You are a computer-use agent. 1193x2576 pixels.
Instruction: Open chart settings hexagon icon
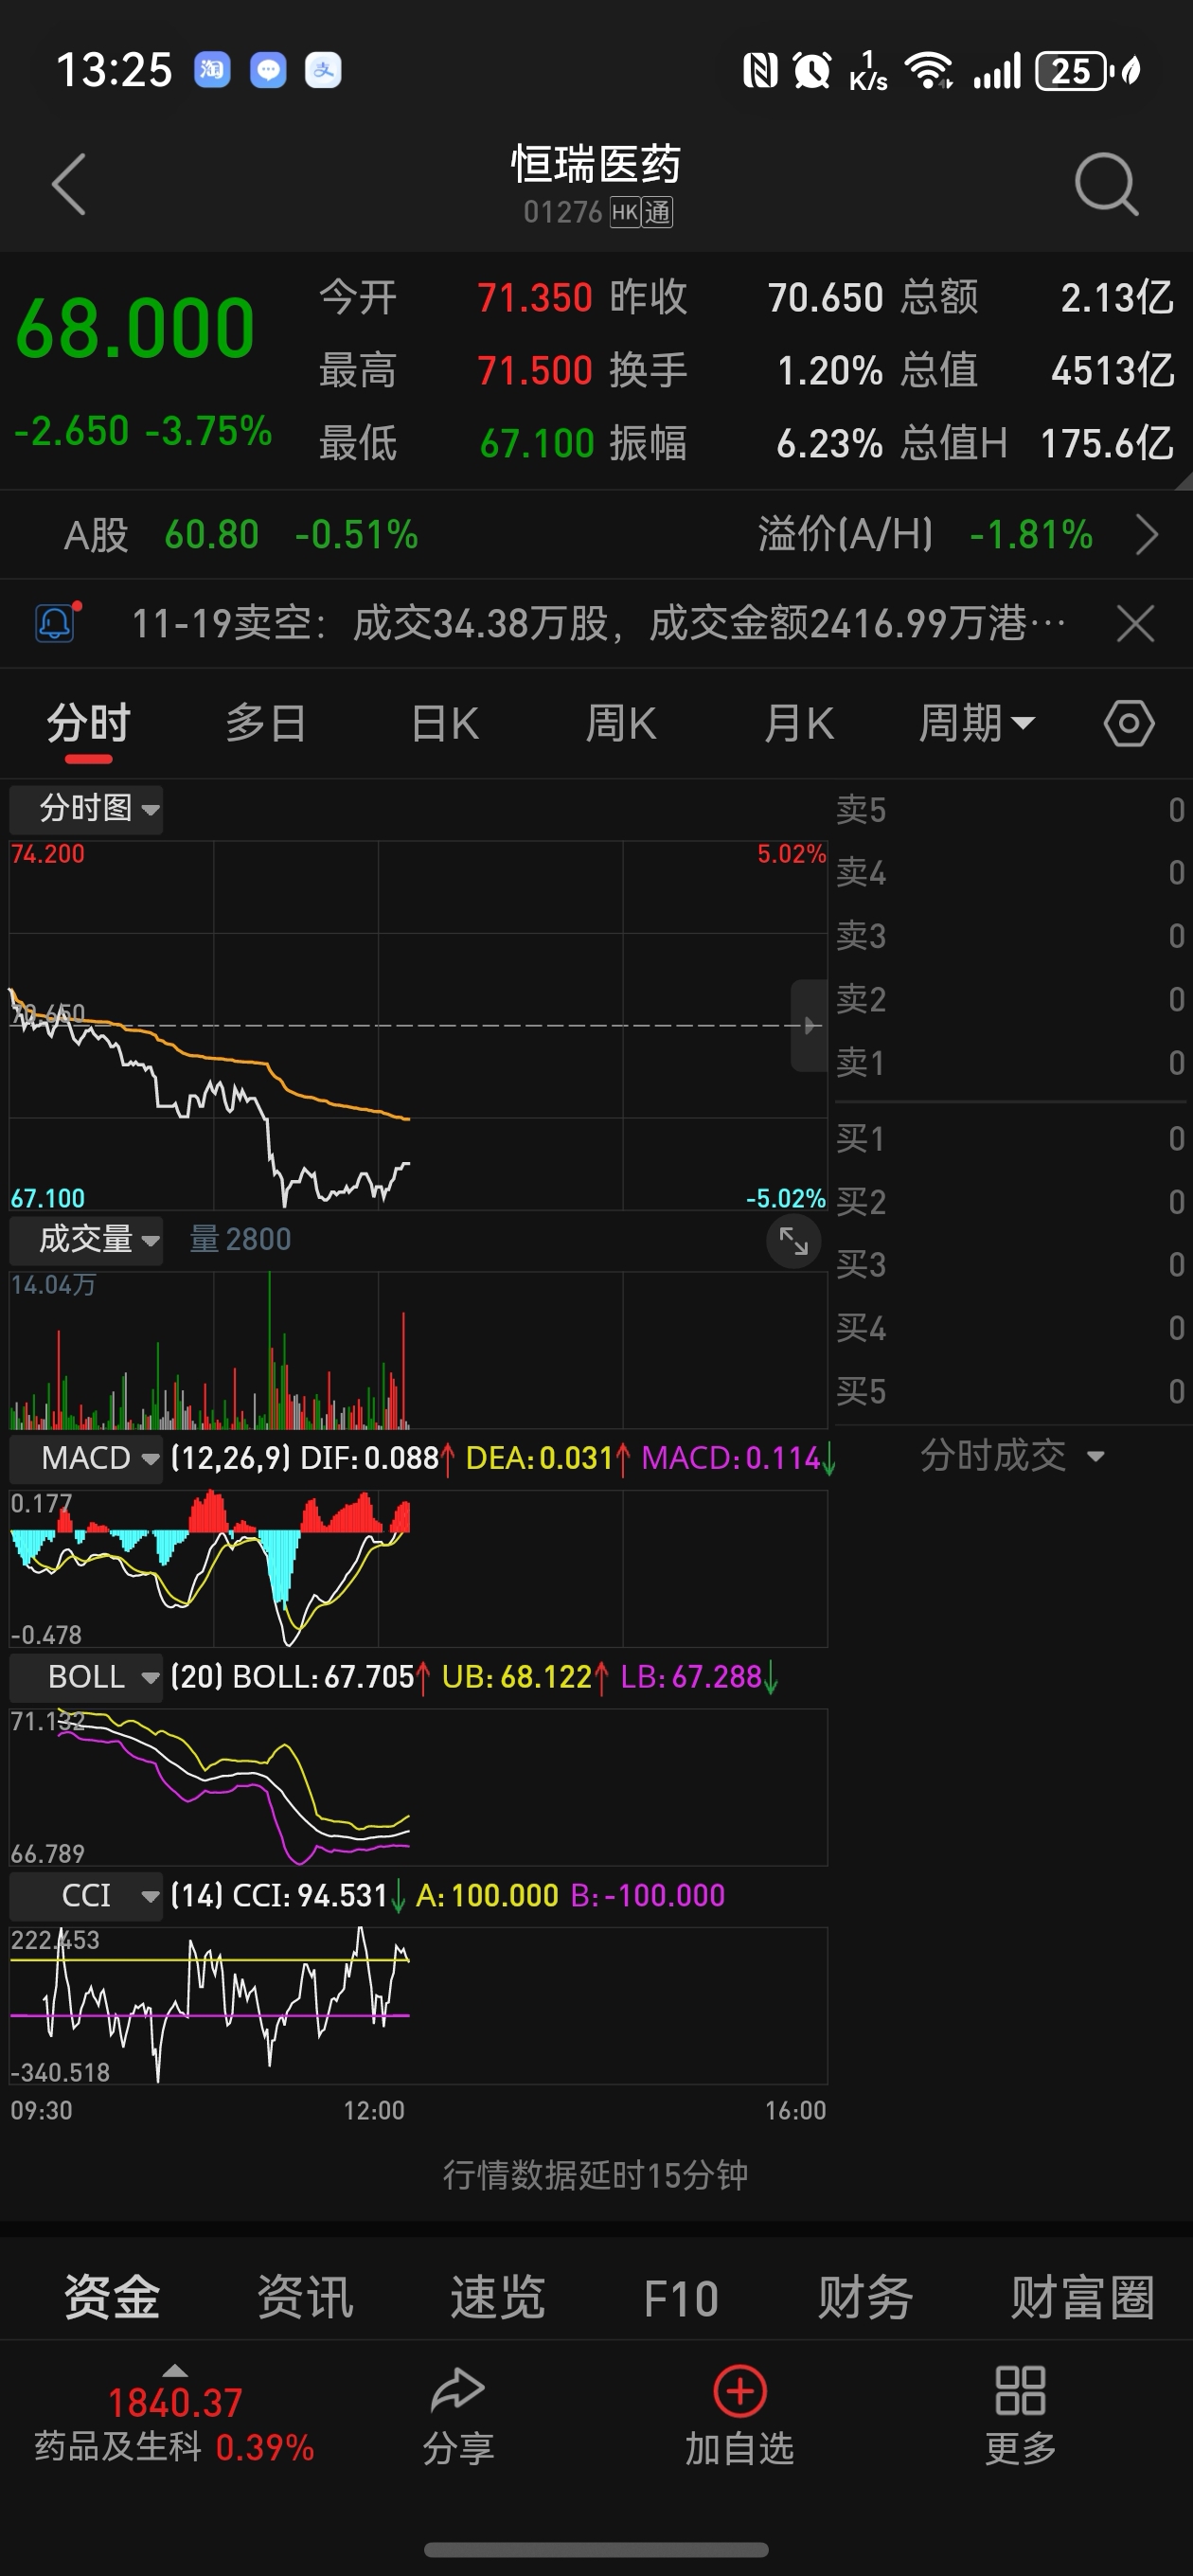[1129, 723]
